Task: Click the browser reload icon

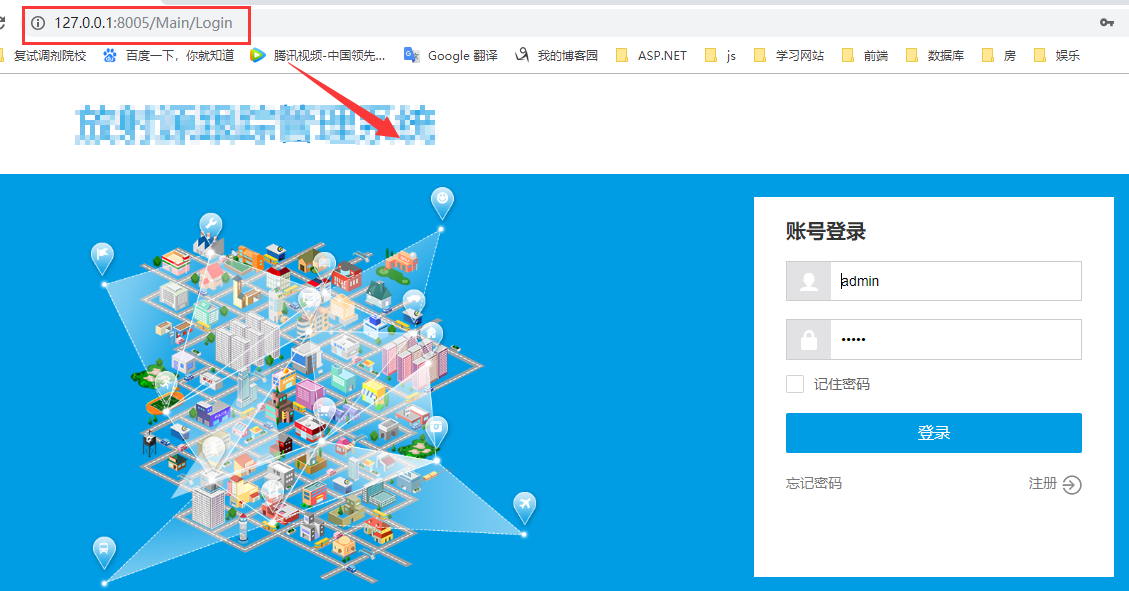Action: pos(2,23)
